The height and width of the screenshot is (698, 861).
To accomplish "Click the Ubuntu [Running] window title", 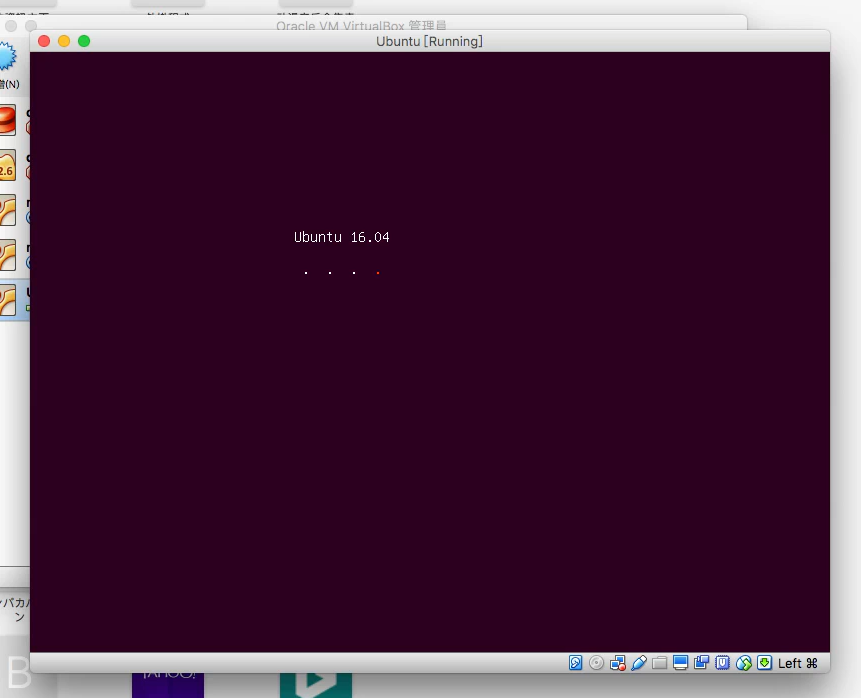I will tap(429, 41).
